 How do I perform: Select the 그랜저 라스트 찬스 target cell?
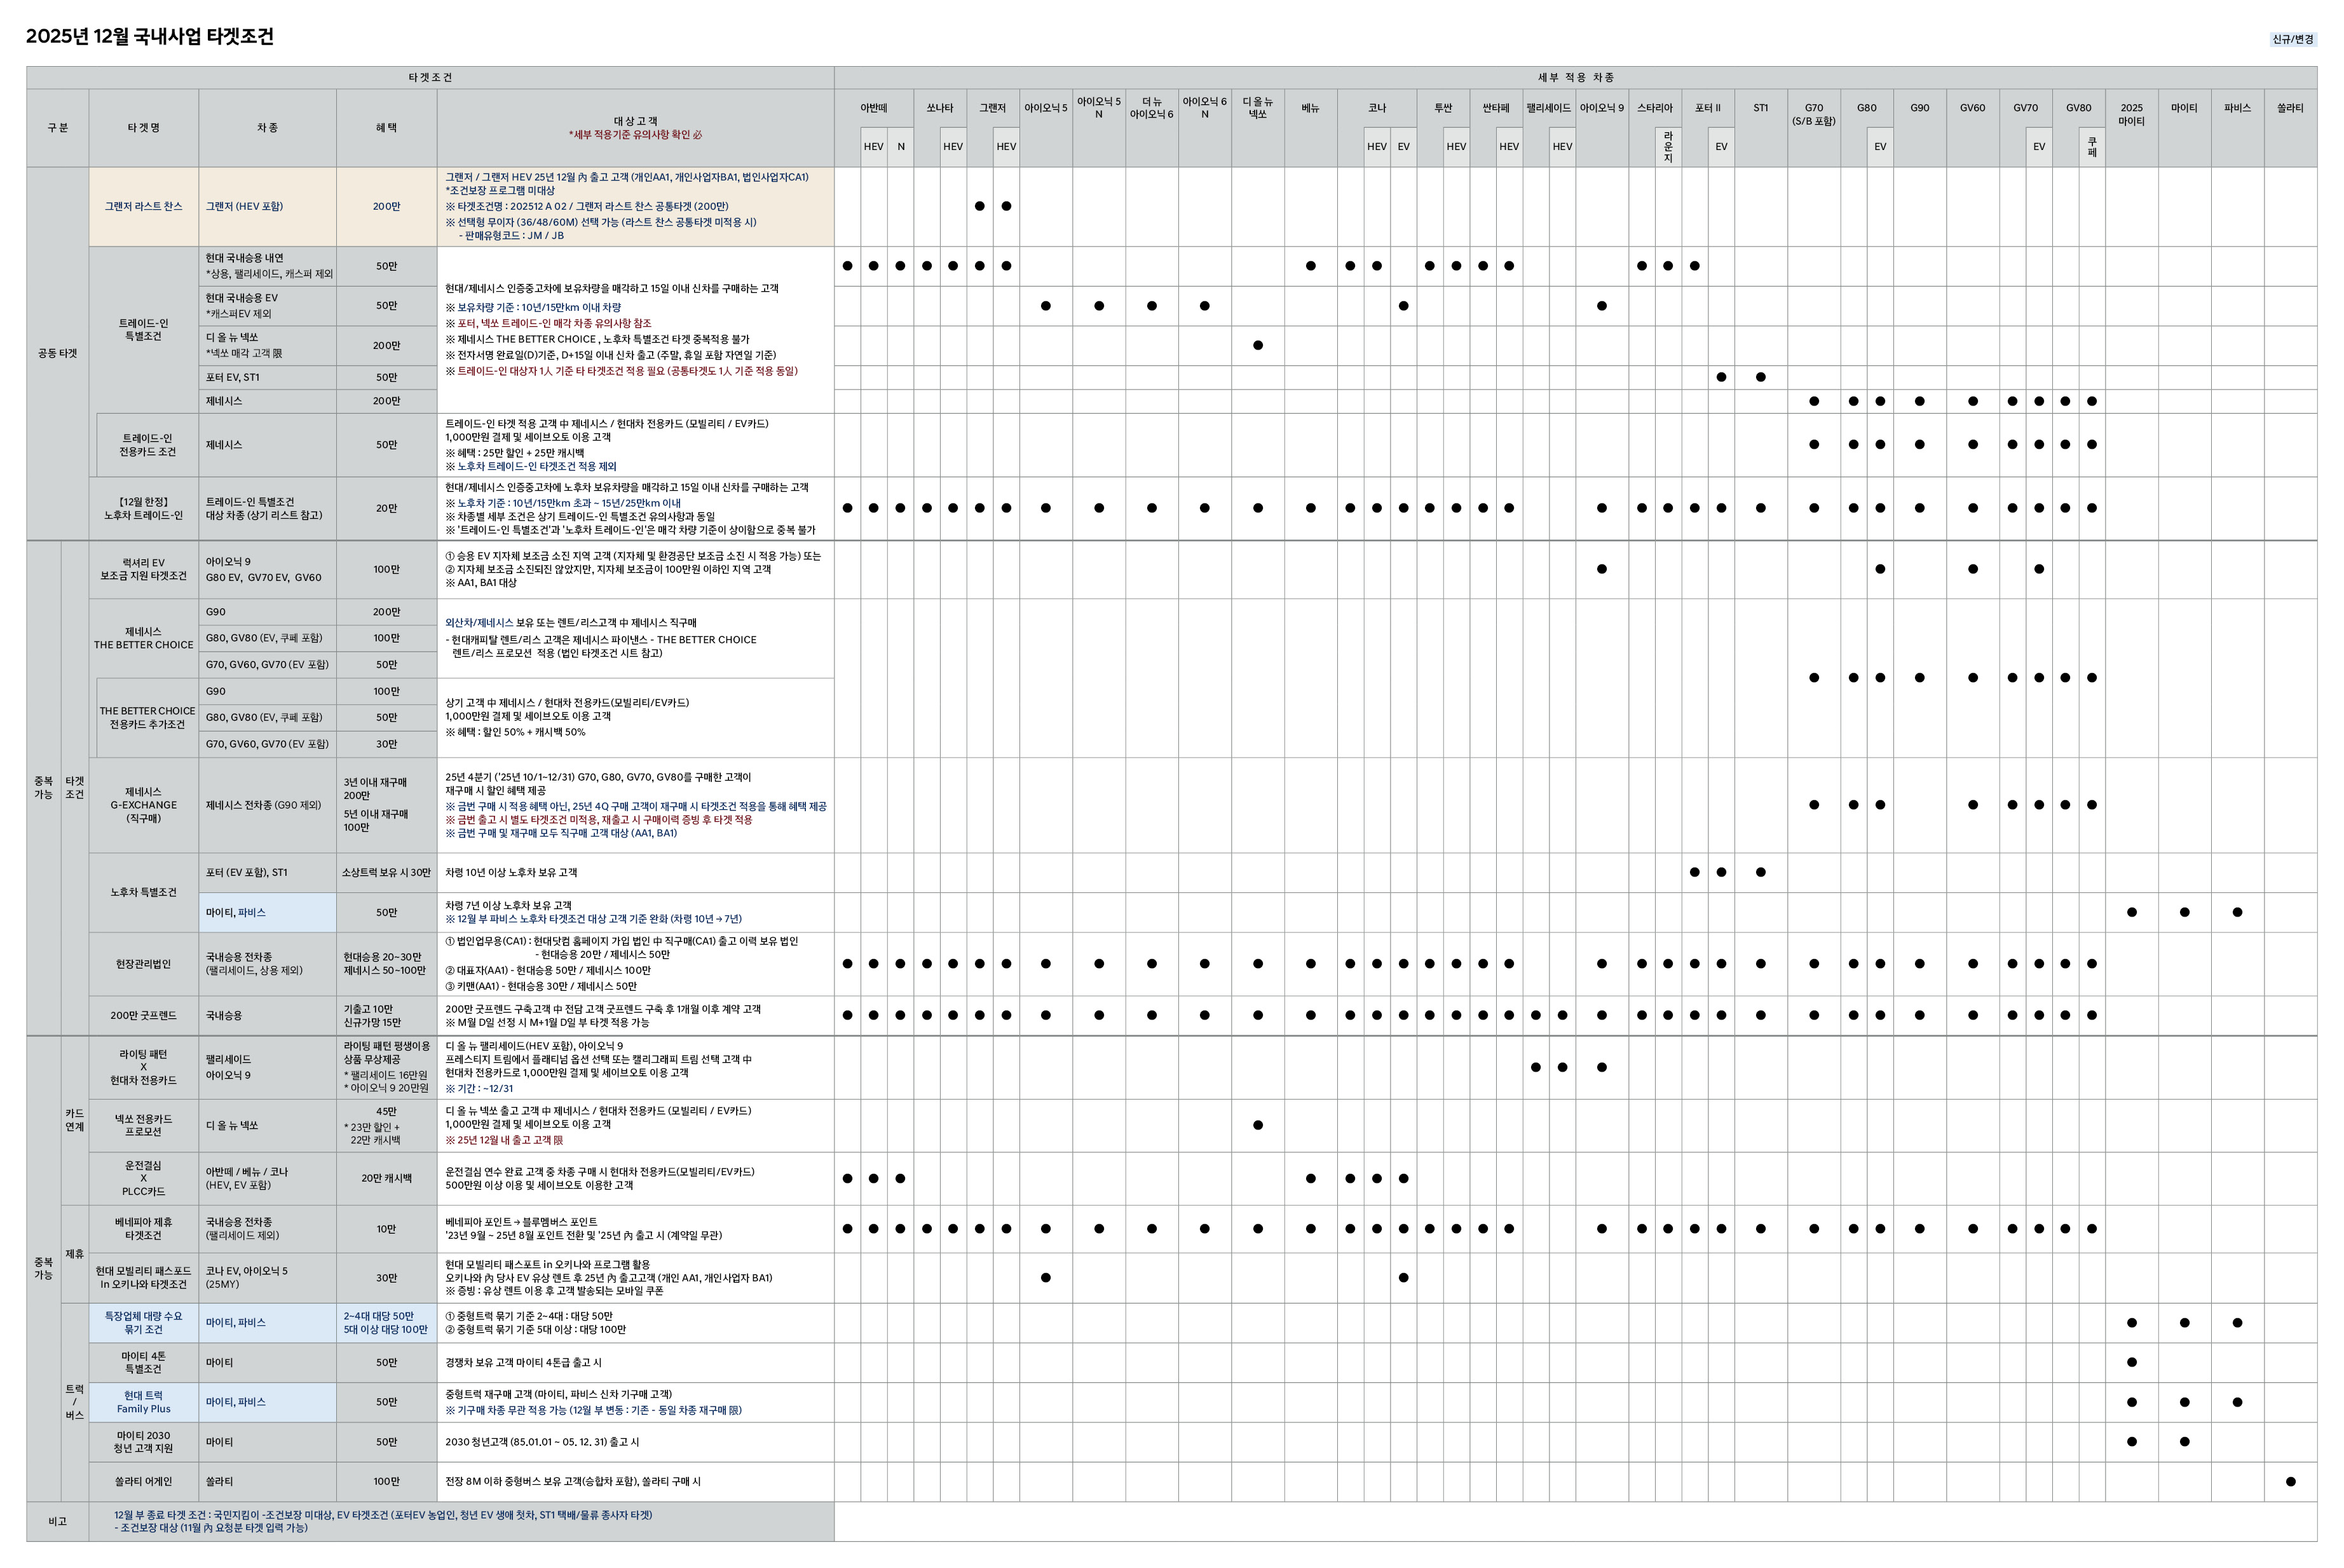point(143,206)
